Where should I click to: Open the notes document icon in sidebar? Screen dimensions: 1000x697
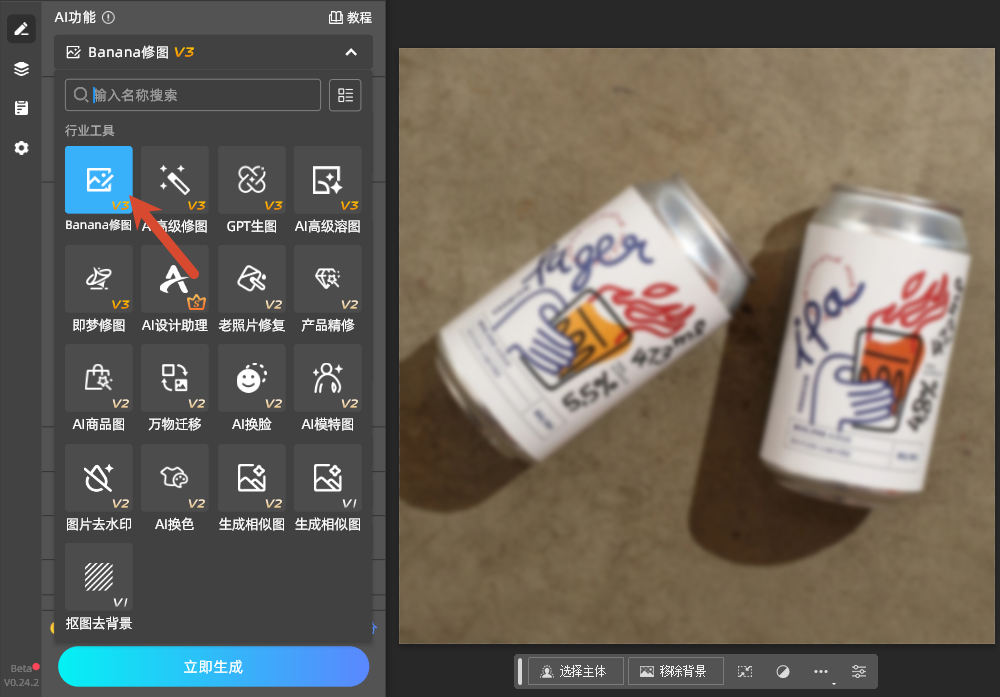click(21, 108)
